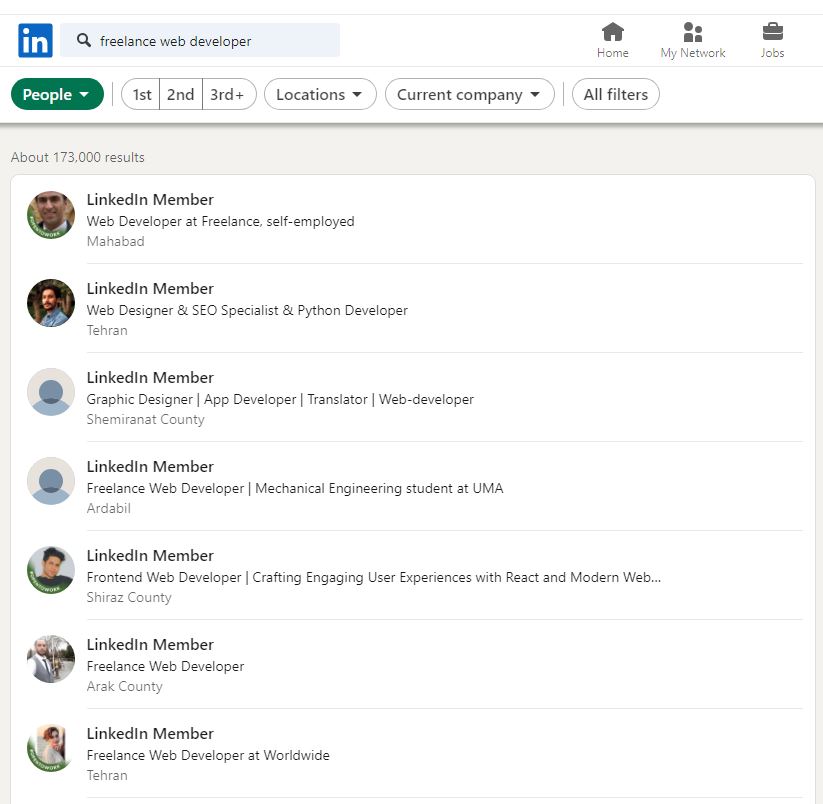This screenshot has width=823, height=804.
Task: Open profile photo of Arak County member
Action: point(51,659)
